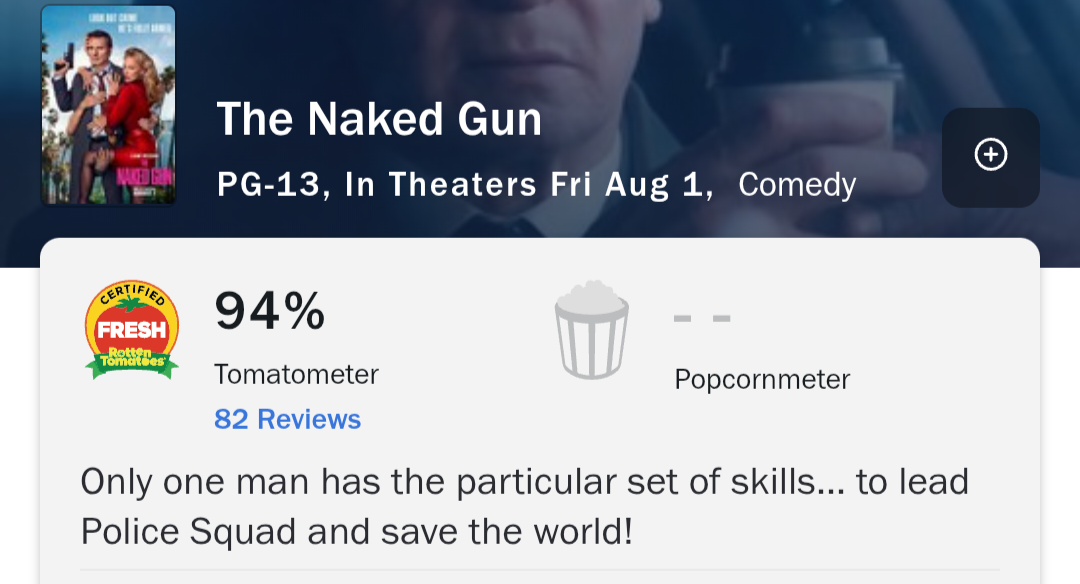
Task: Tap the synopsis line starting 'Only one man'
Action: 524,482
